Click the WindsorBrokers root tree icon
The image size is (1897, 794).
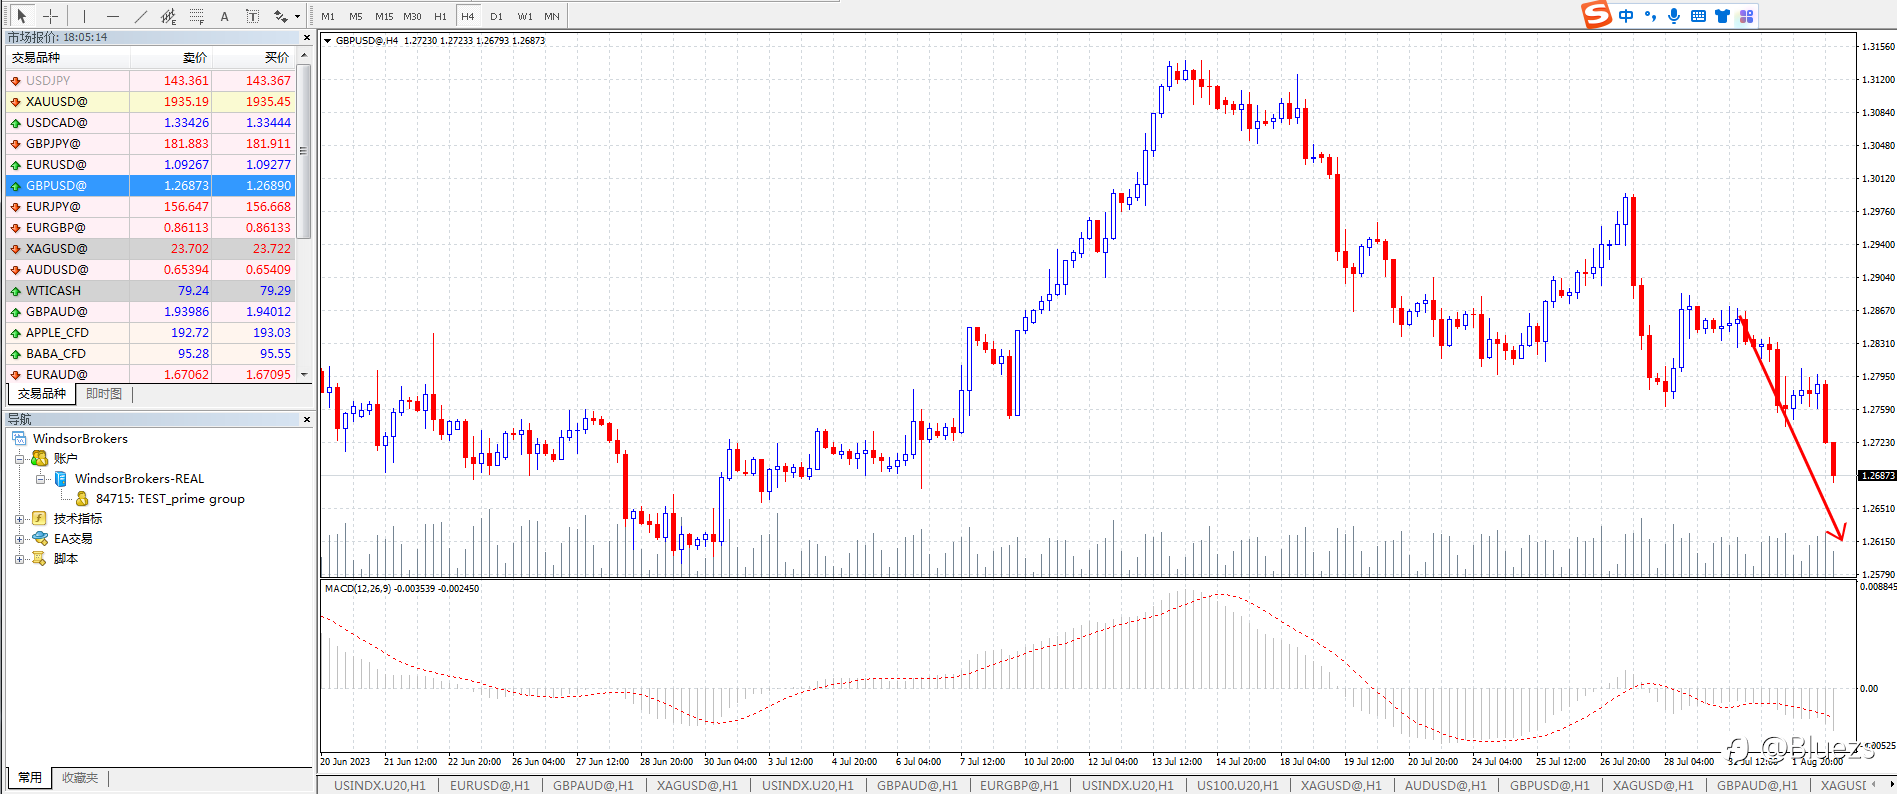coord(19,439)
